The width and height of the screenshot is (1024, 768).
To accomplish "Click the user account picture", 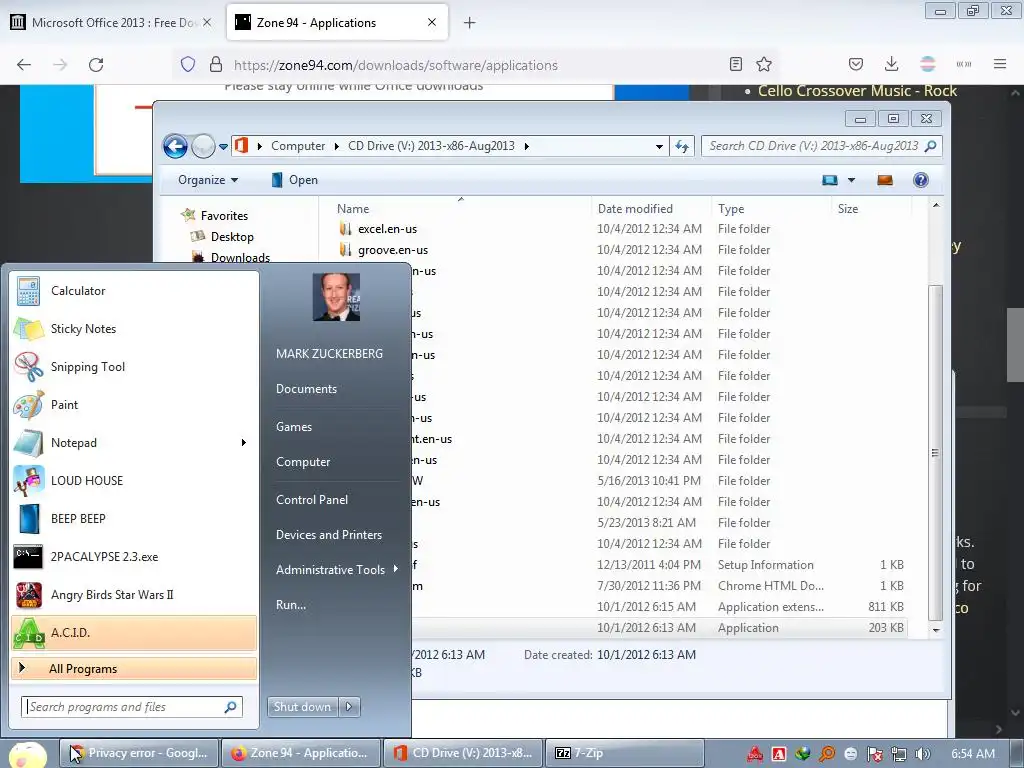I will [x=336, y=297].
